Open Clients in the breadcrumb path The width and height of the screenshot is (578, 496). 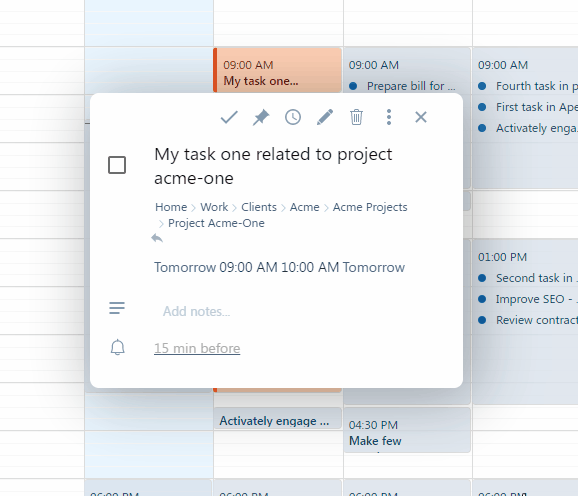pyautogui.click(x=259, y=207)
